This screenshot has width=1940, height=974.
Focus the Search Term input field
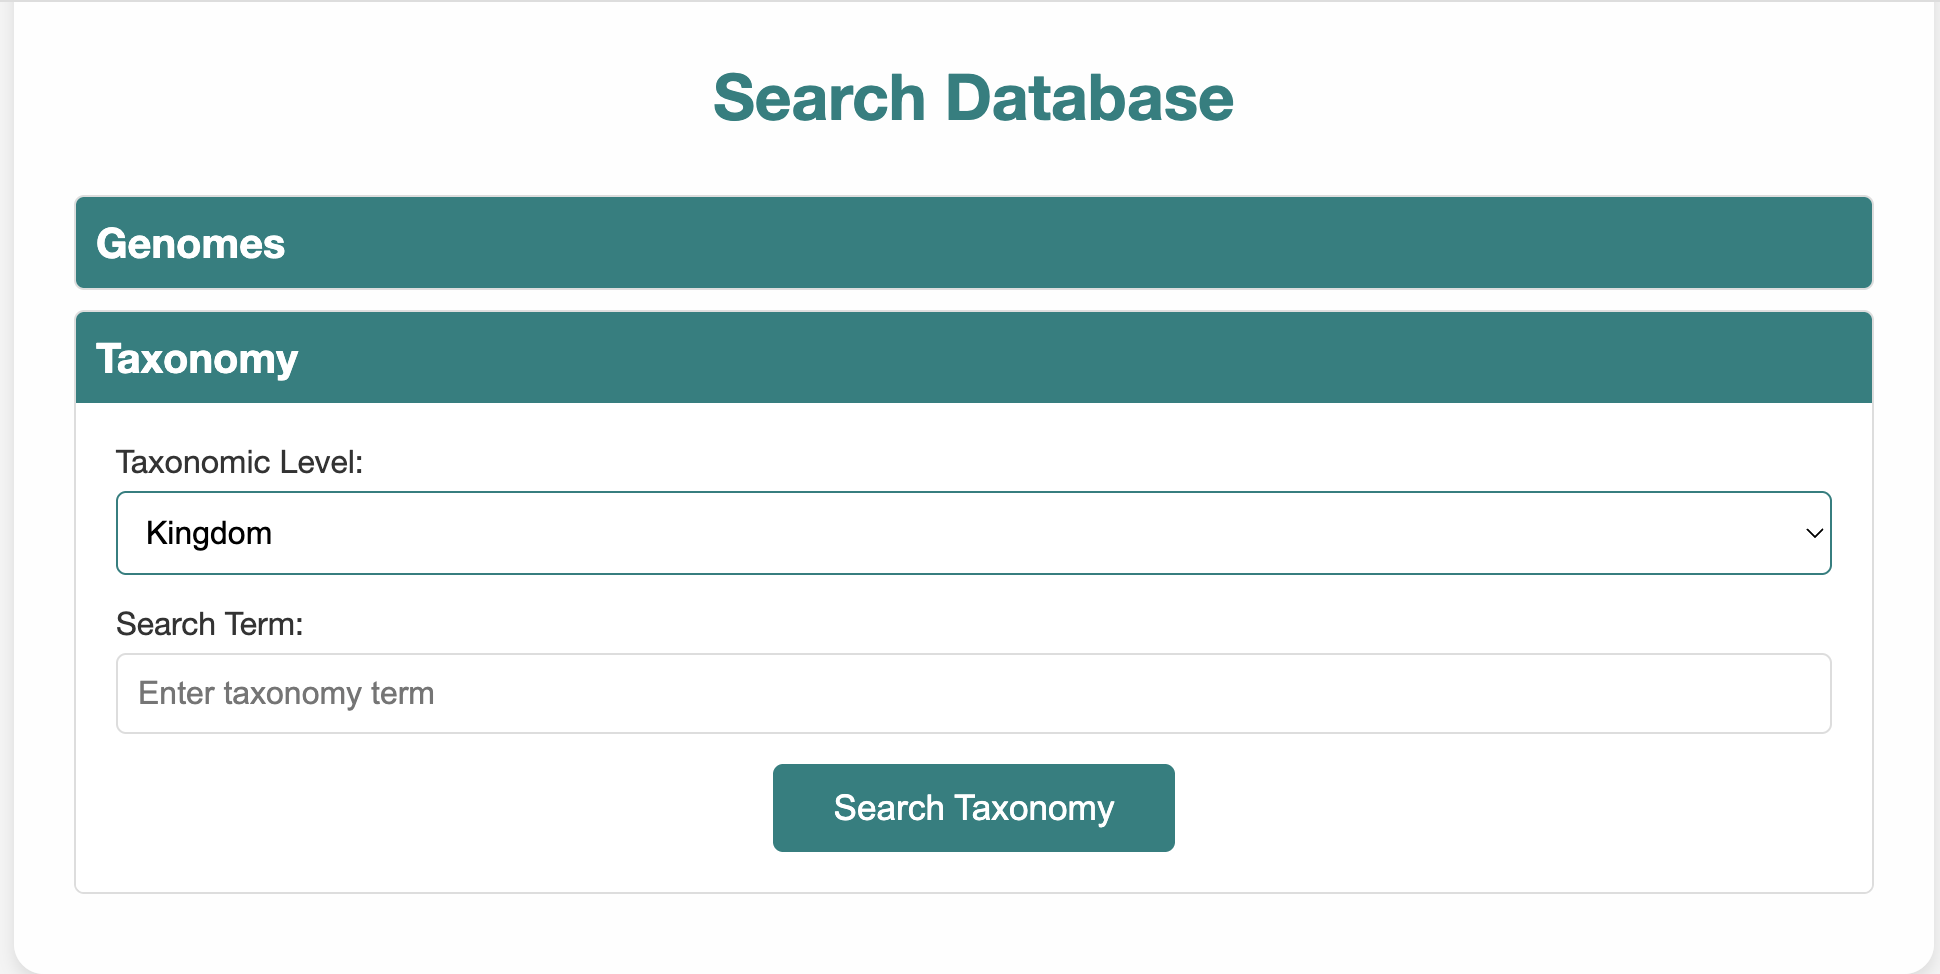pyautogui.click(x=972, y=693)
